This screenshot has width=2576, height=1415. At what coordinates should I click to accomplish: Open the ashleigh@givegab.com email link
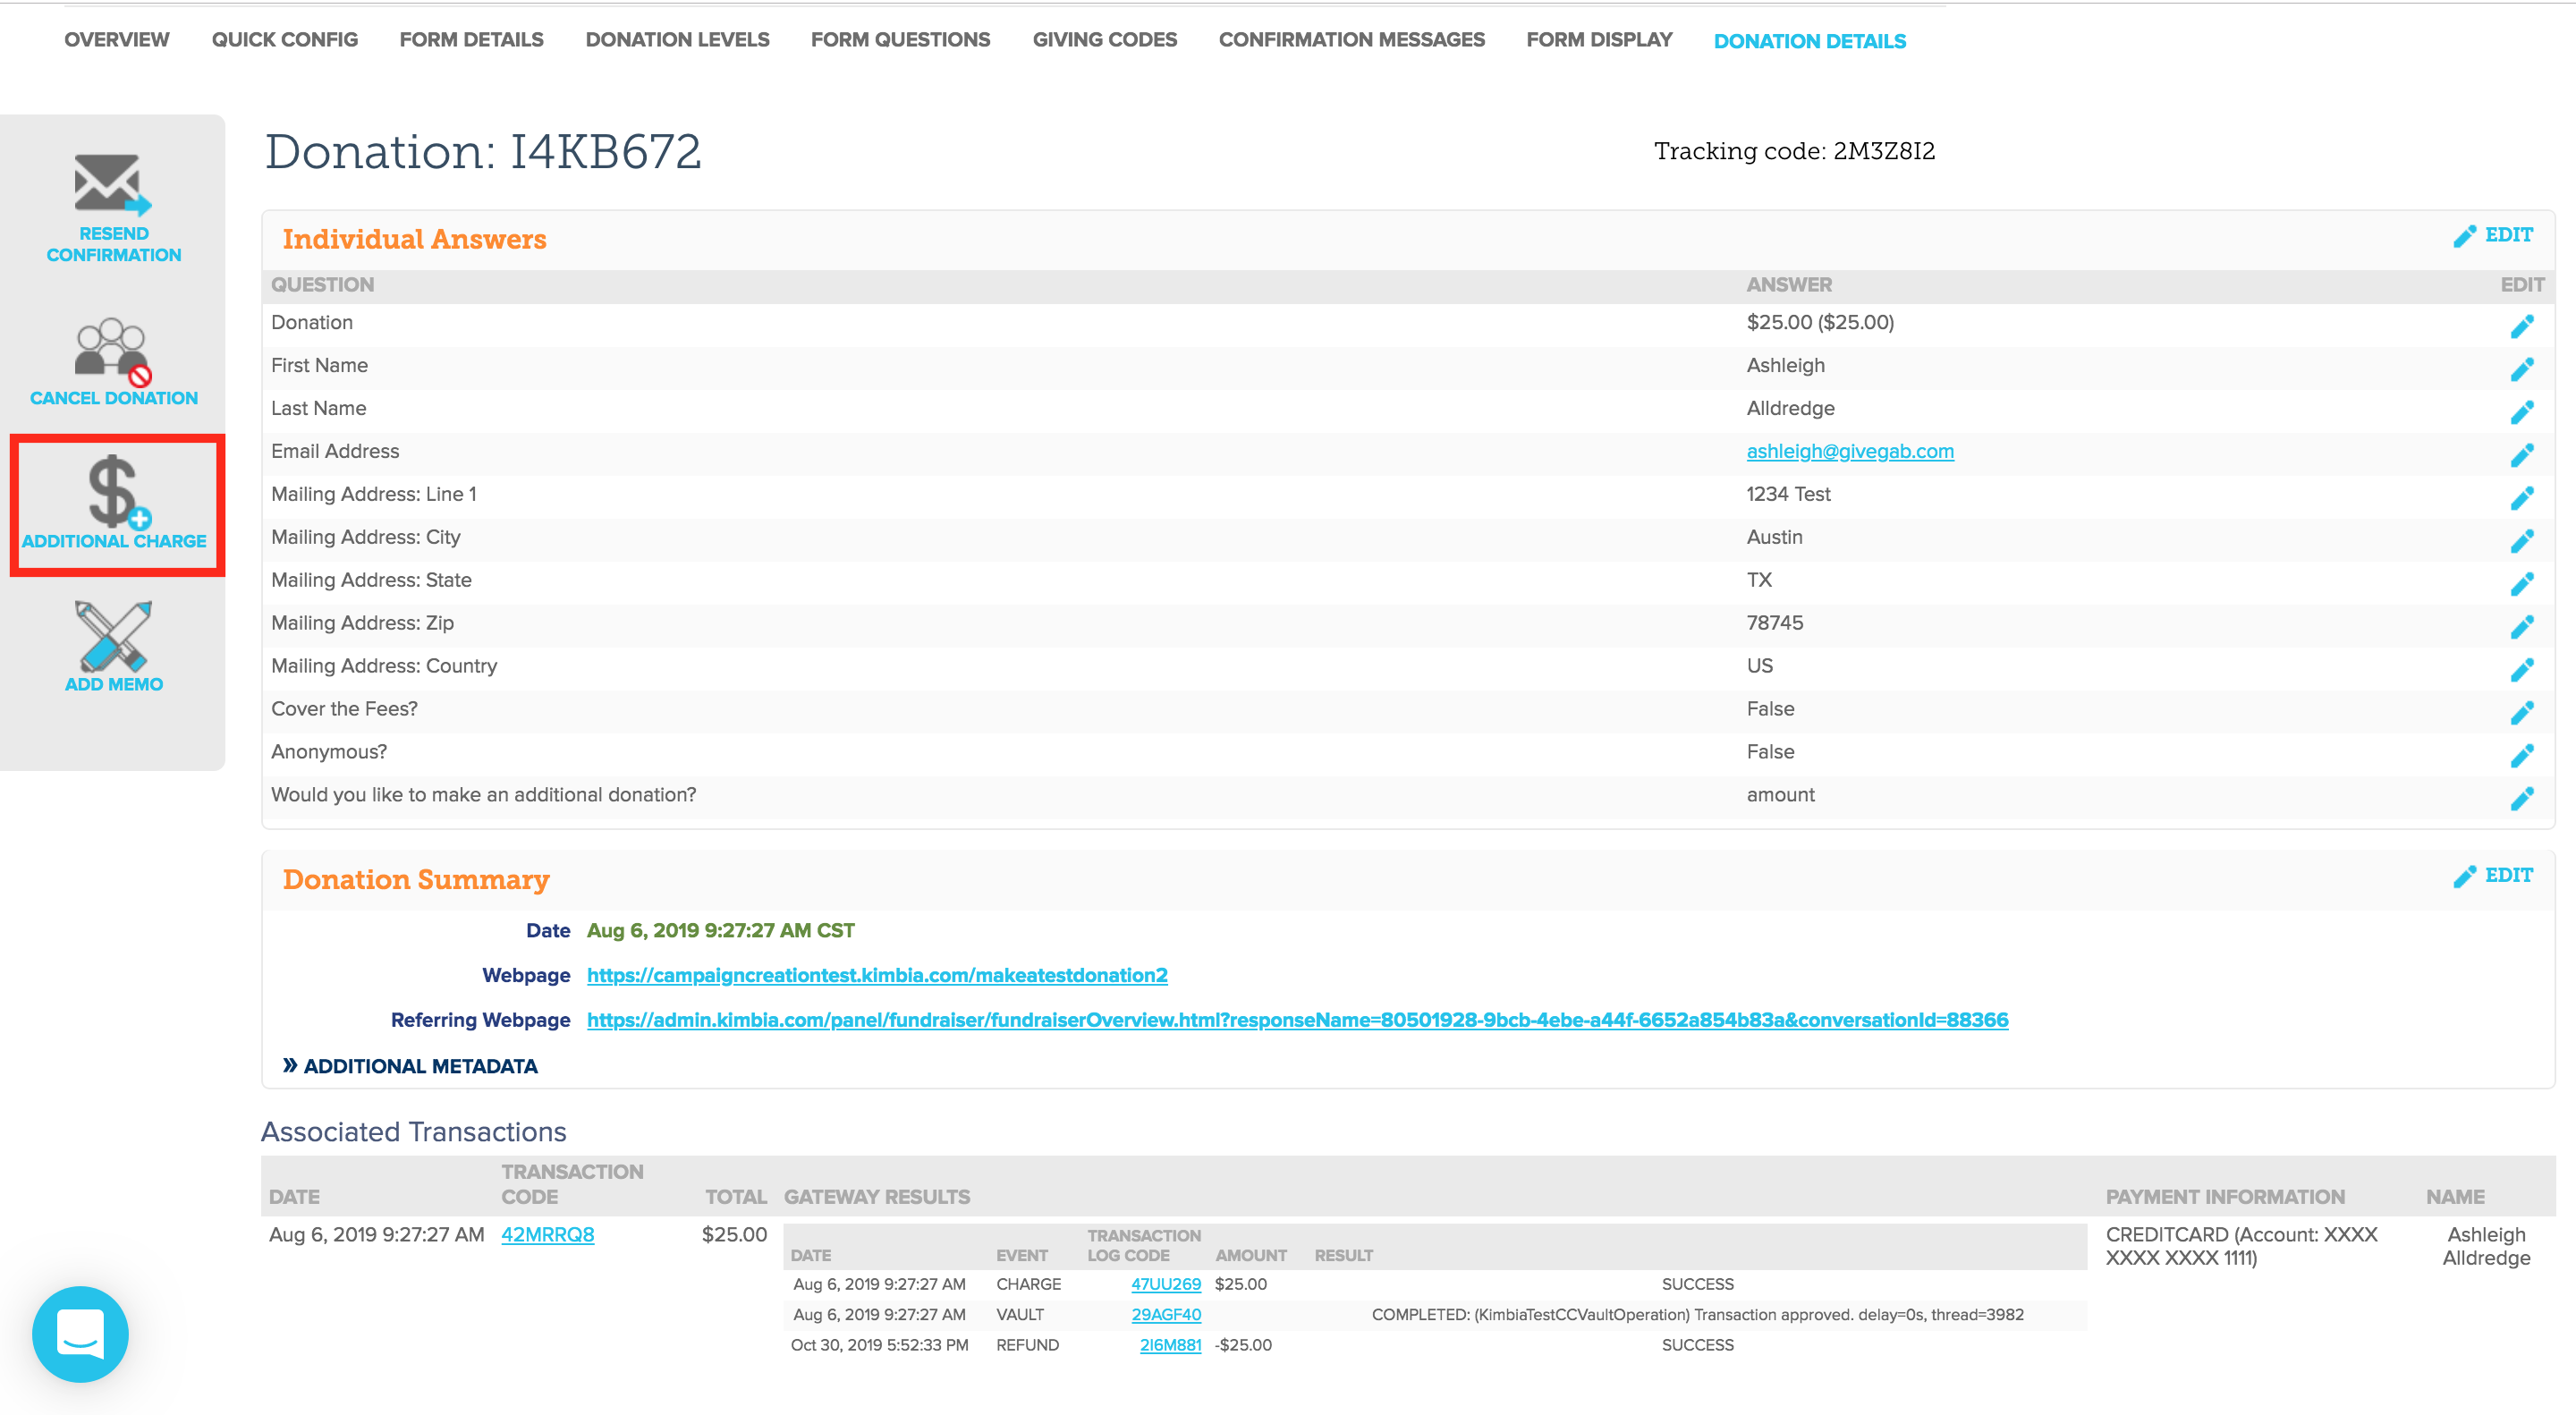click(x=1850, y=451)
